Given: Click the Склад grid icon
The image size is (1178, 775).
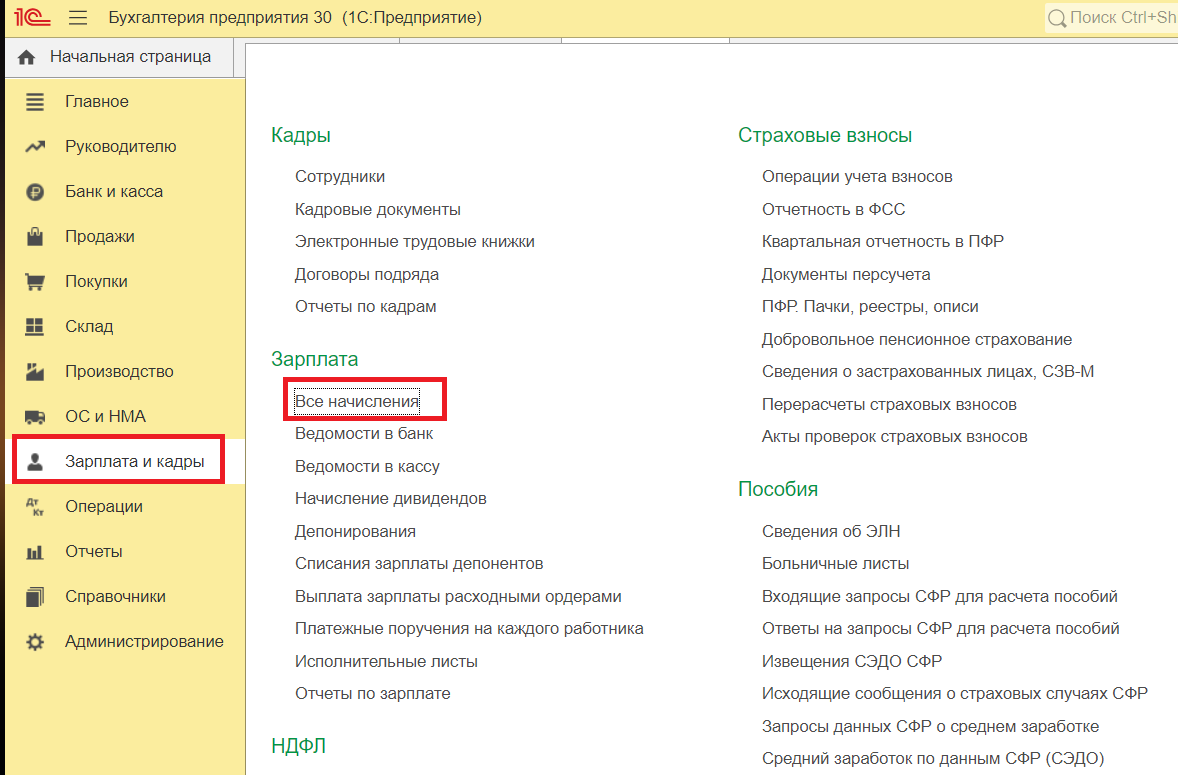Looking at the screenshot, I should tap(35, 327).
